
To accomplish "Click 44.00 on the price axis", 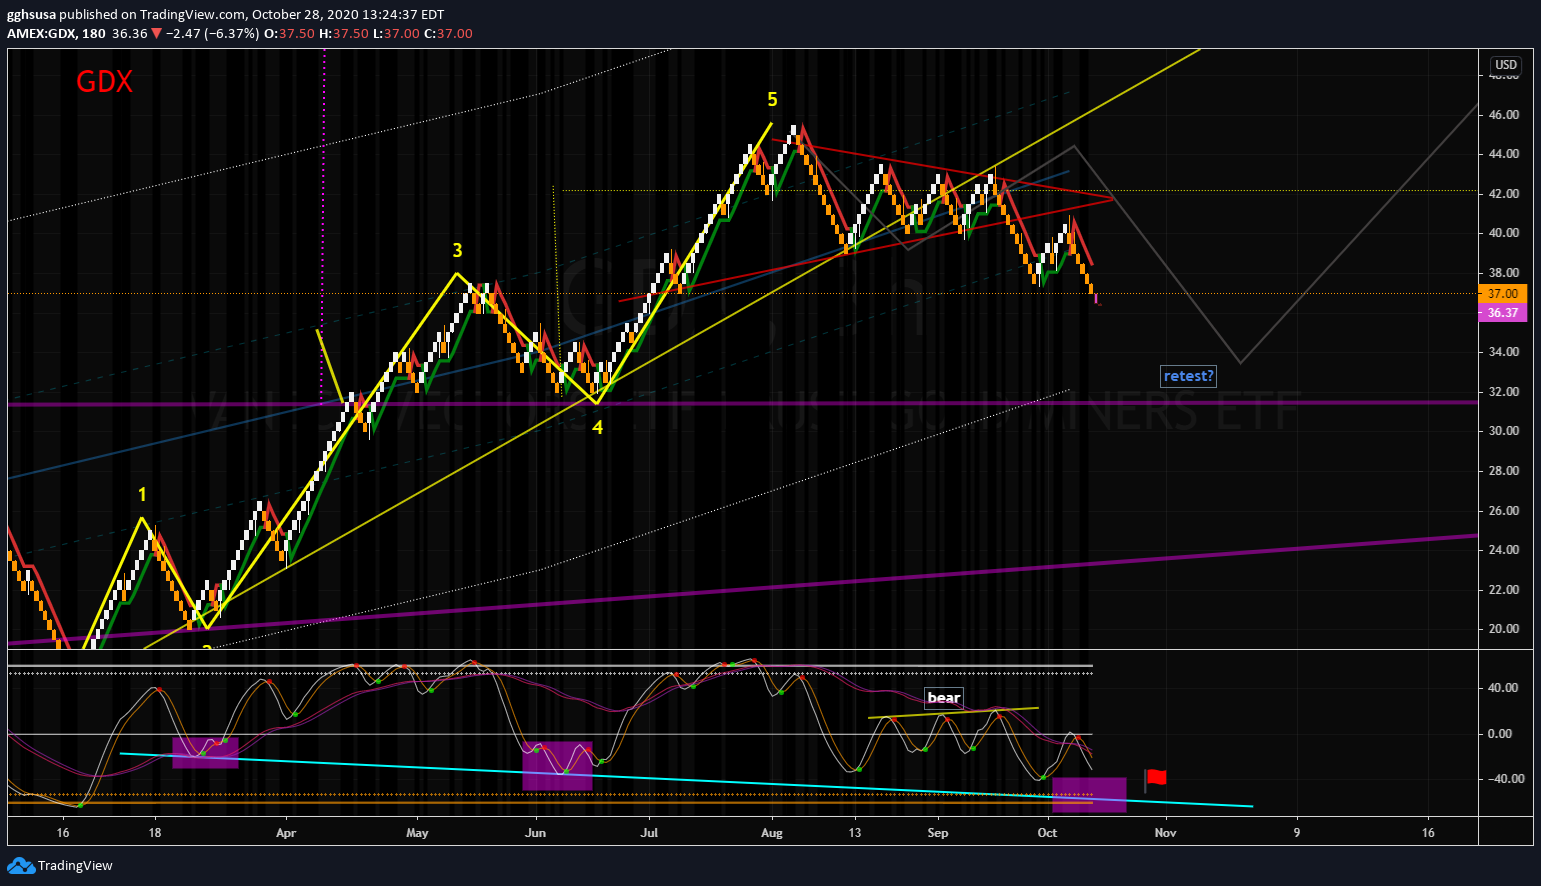I will [1503, 154].
